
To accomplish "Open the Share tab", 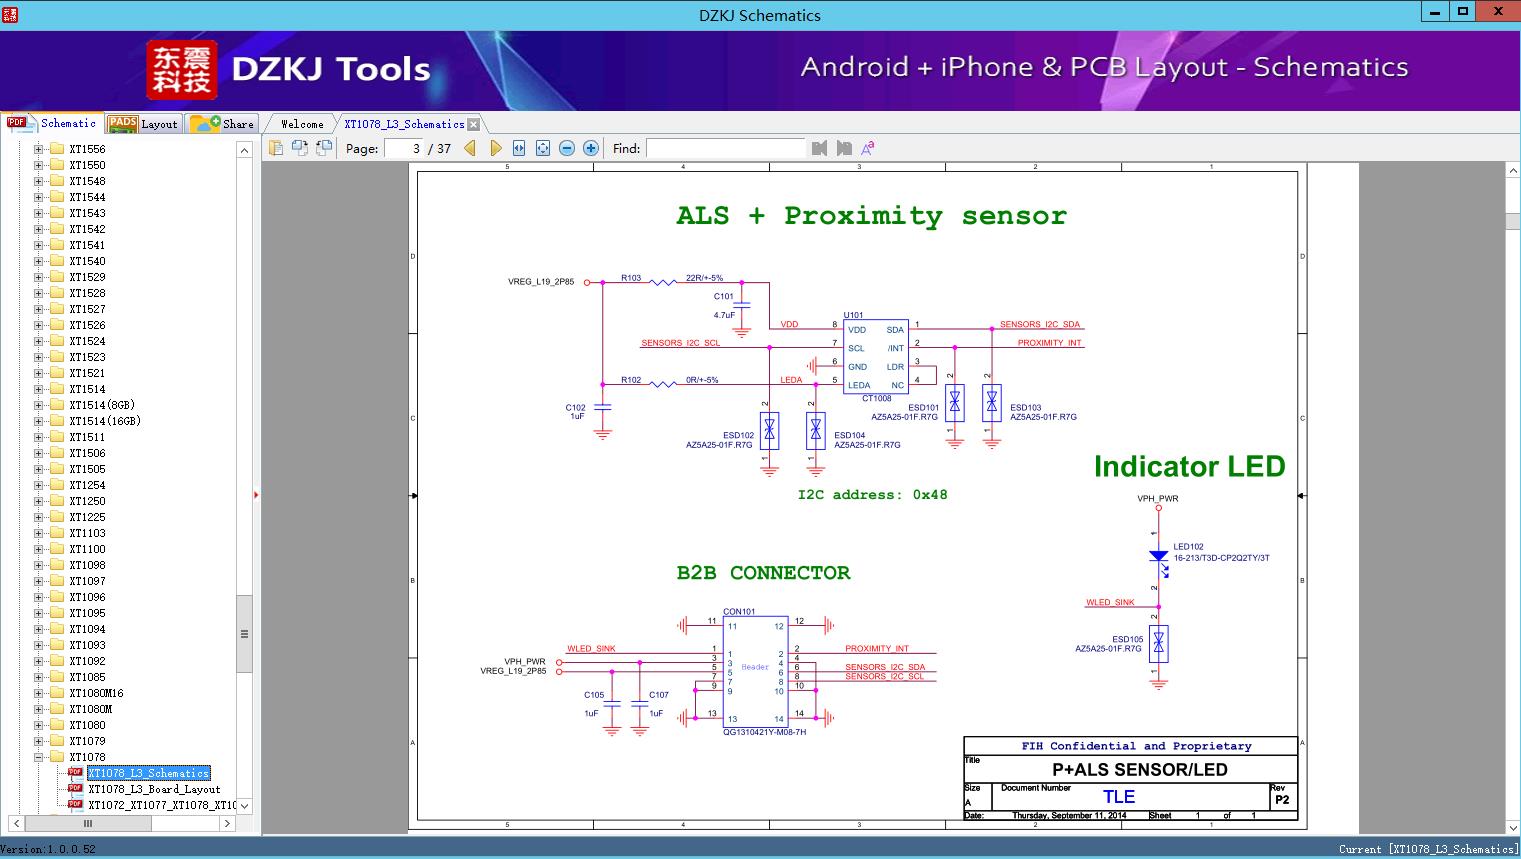I will (222, 124).
